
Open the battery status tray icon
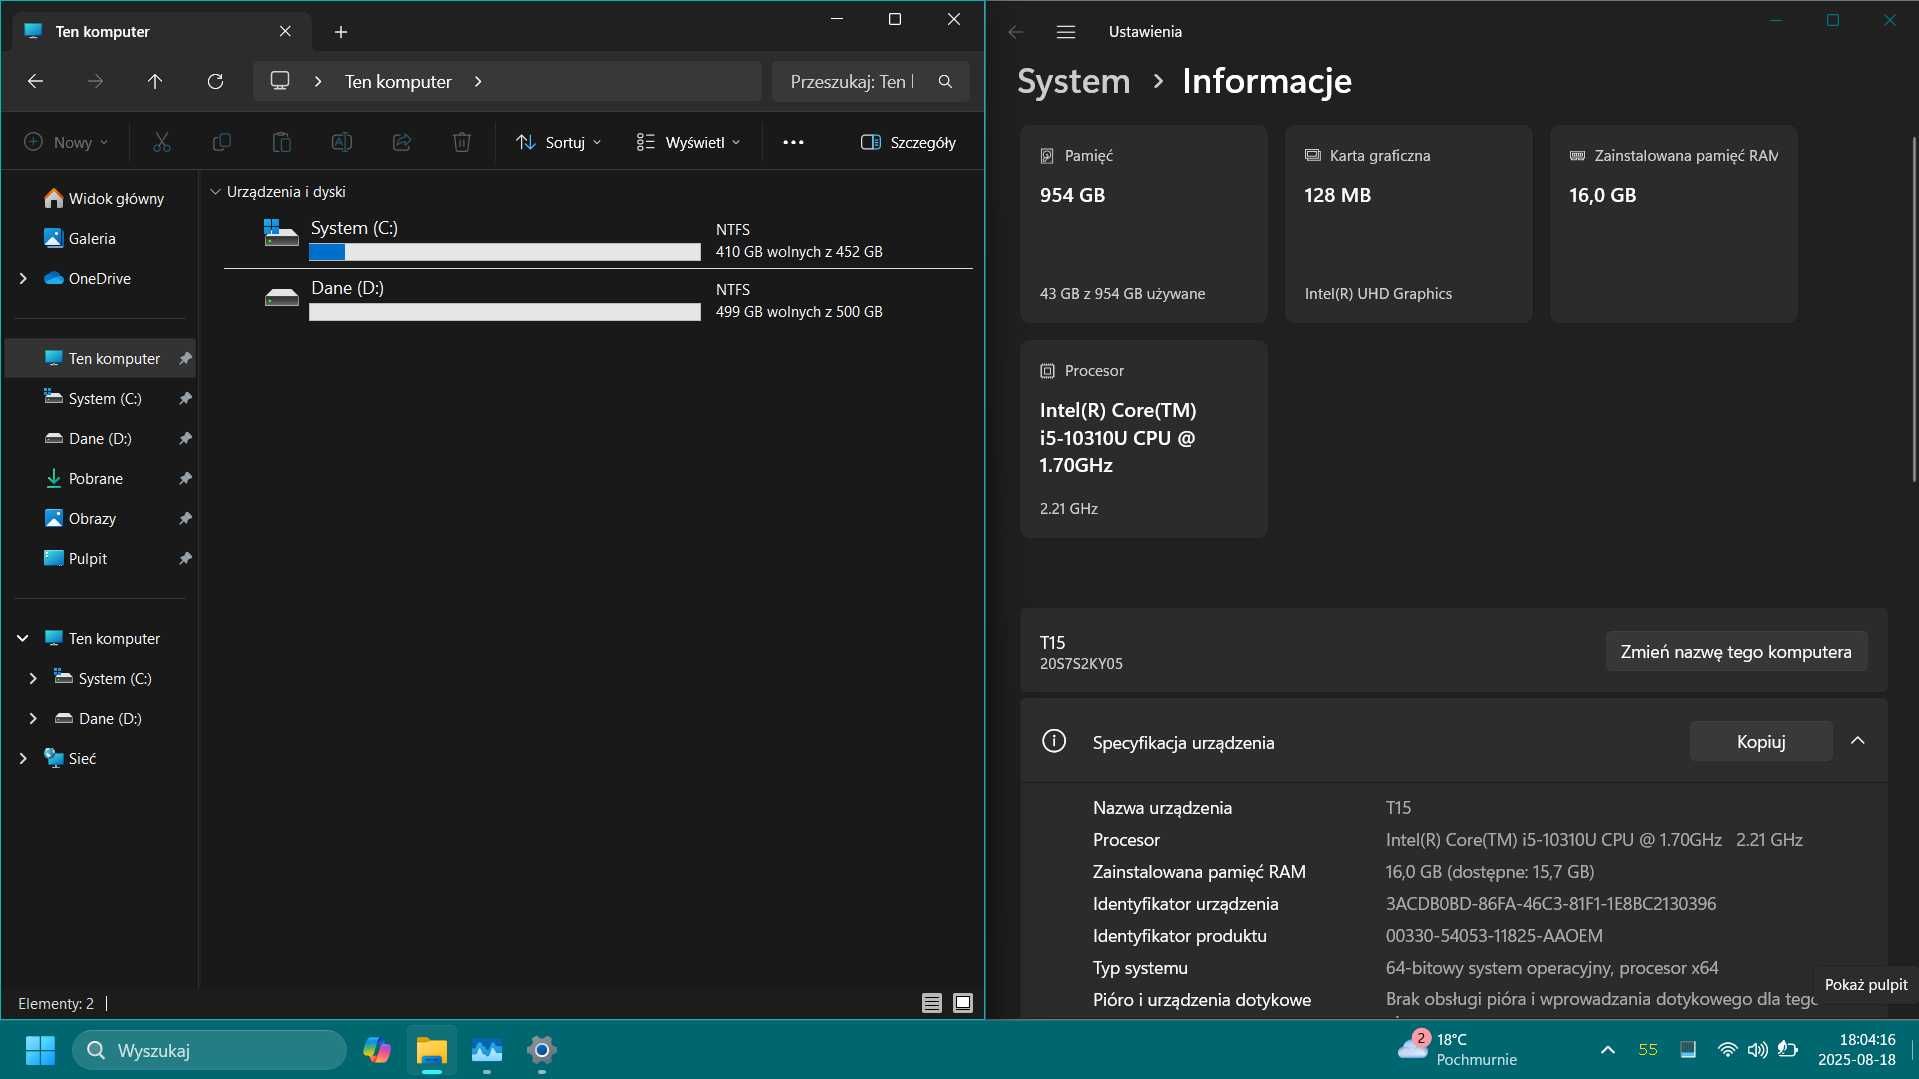(1788, 1050)
